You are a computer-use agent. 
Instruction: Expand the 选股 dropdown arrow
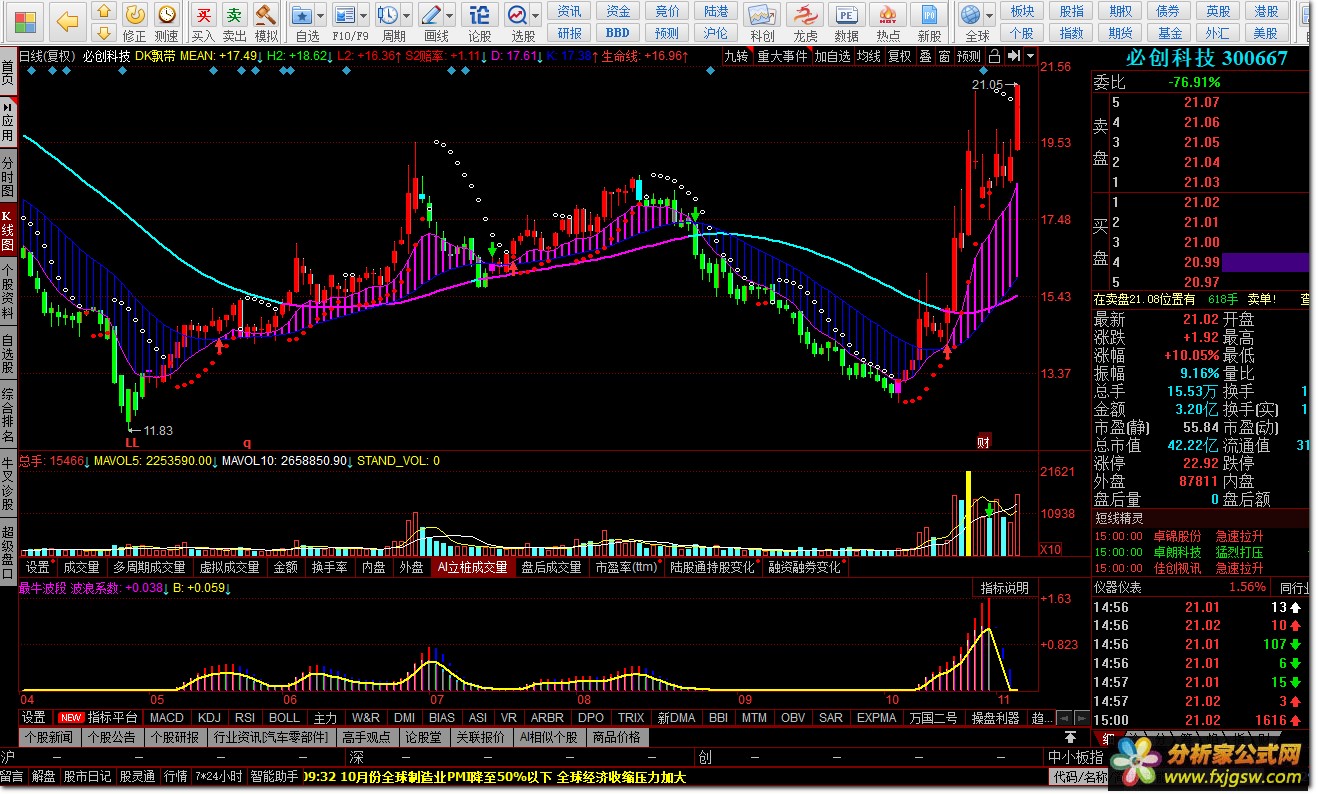tap(536, 16)
